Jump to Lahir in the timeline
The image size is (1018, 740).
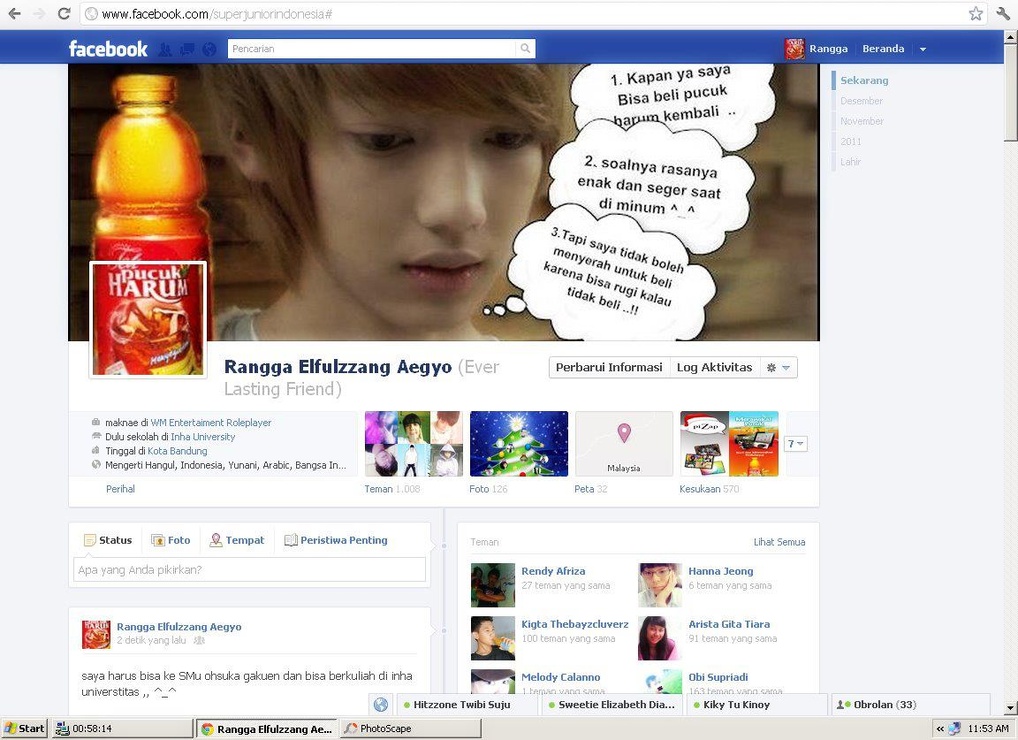tap(850, 162)
